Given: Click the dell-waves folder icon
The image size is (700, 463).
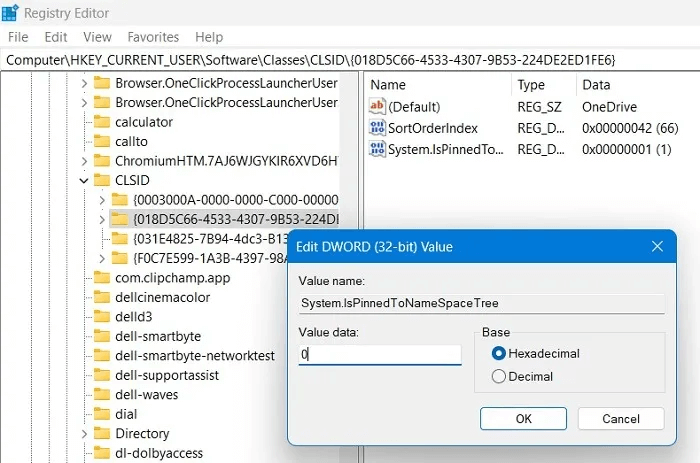Looking at the screenshot, I should [102, 395].
